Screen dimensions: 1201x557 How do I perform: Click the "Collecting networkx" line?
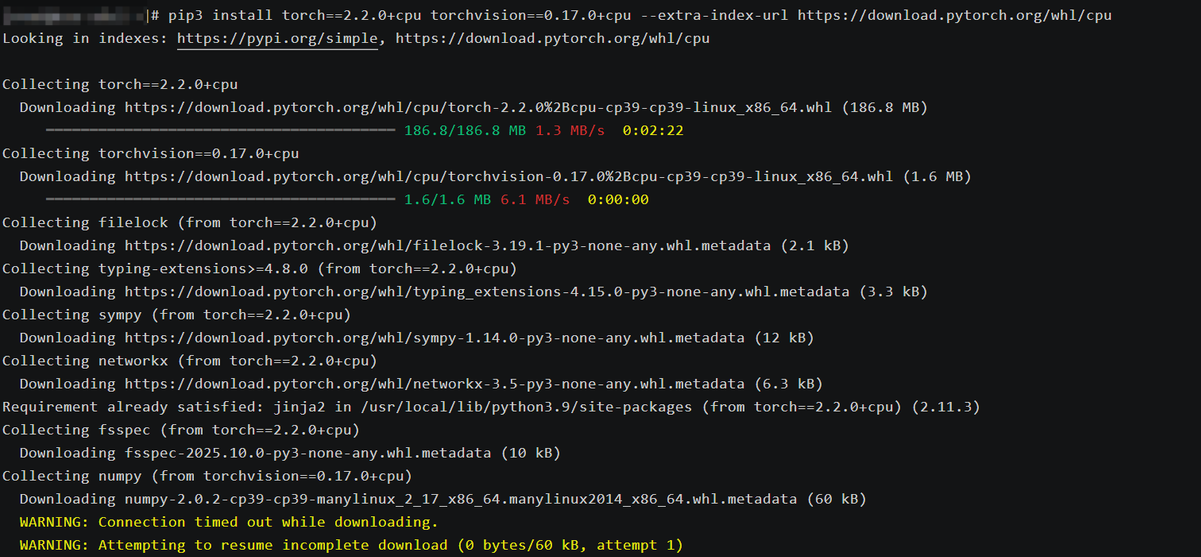[x=190, y=360]
